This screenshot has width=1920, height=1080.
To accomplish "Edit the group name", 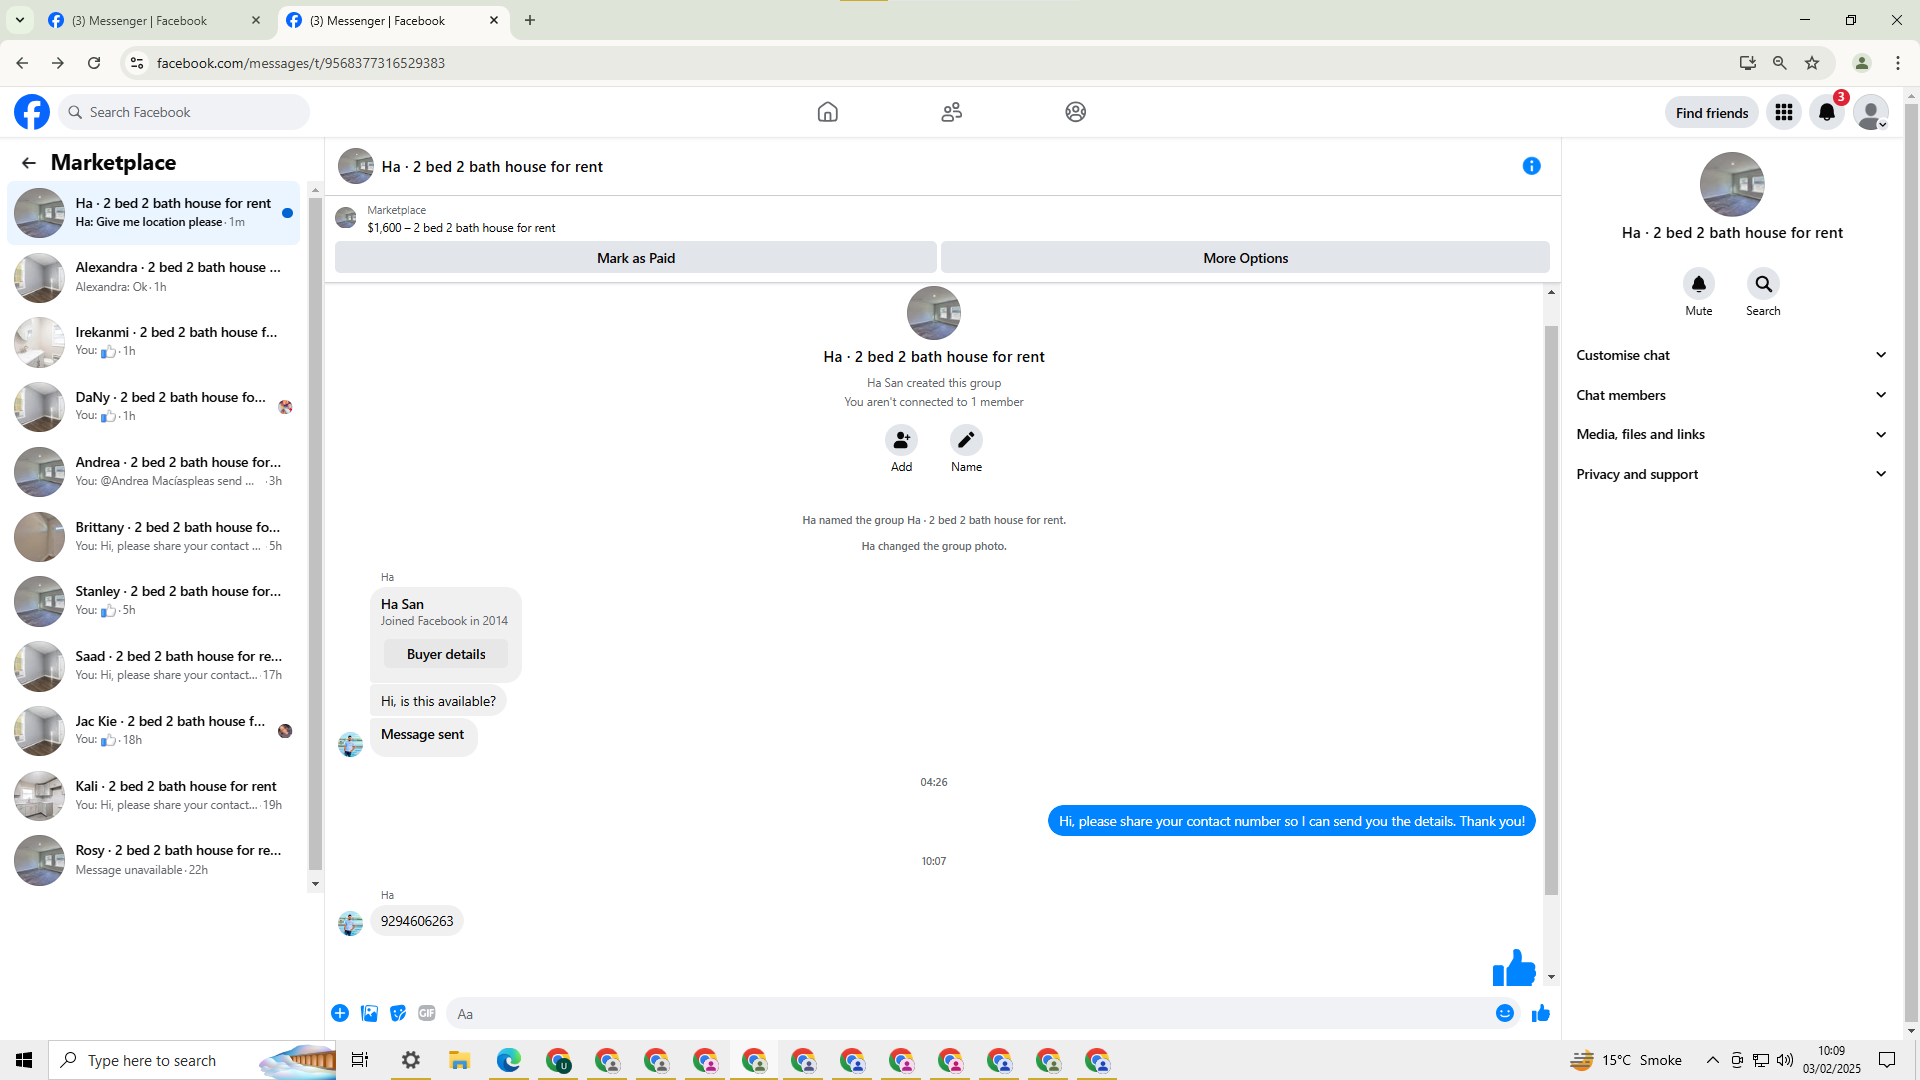I will click(x=966, y=440).
